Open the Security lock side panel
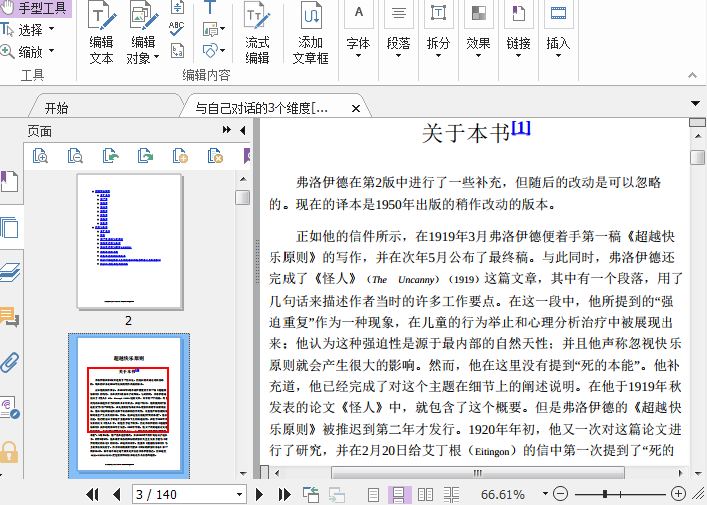 [9, 452]
